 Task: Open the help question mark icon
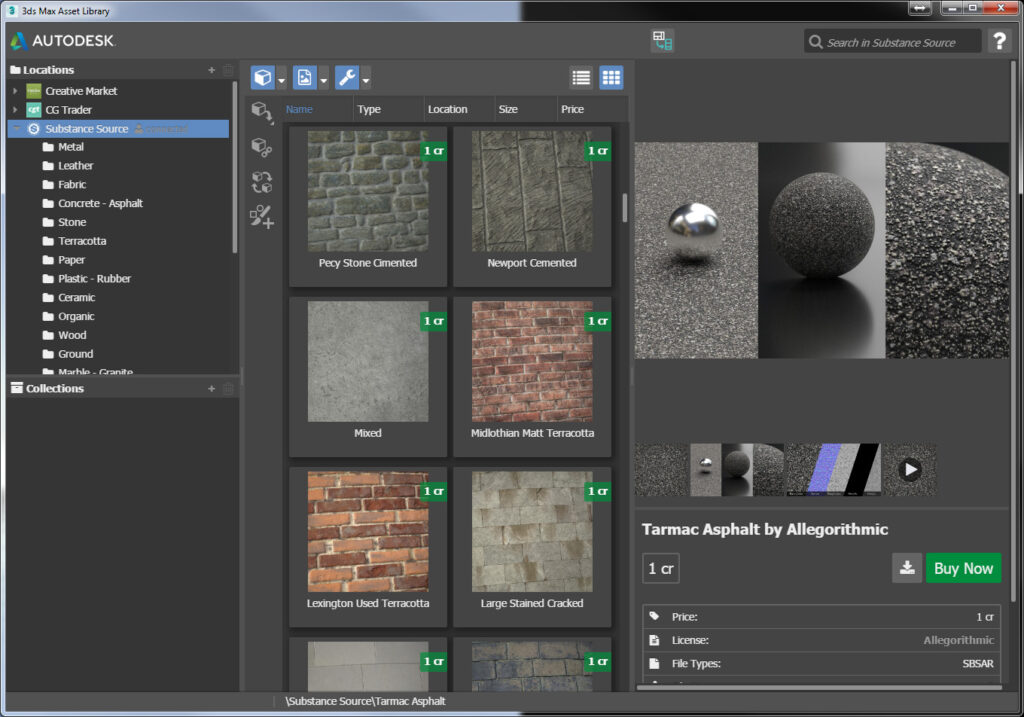click(999, 41)
